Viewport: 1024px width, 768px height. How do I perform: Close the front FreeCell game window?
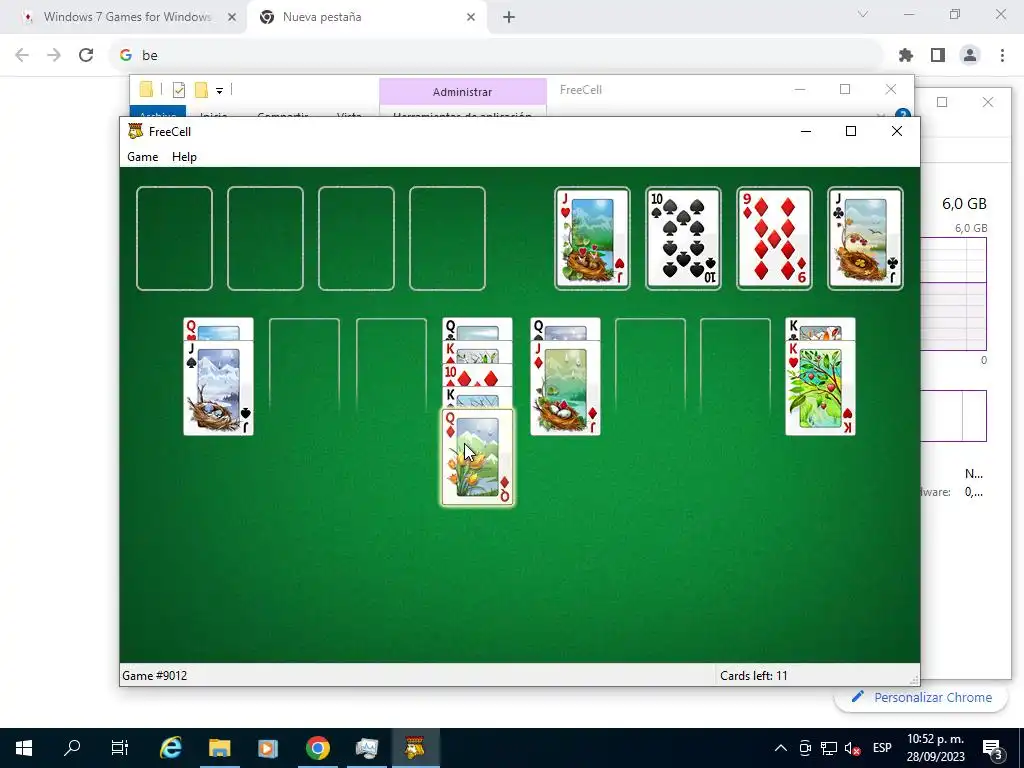[897, 131]
